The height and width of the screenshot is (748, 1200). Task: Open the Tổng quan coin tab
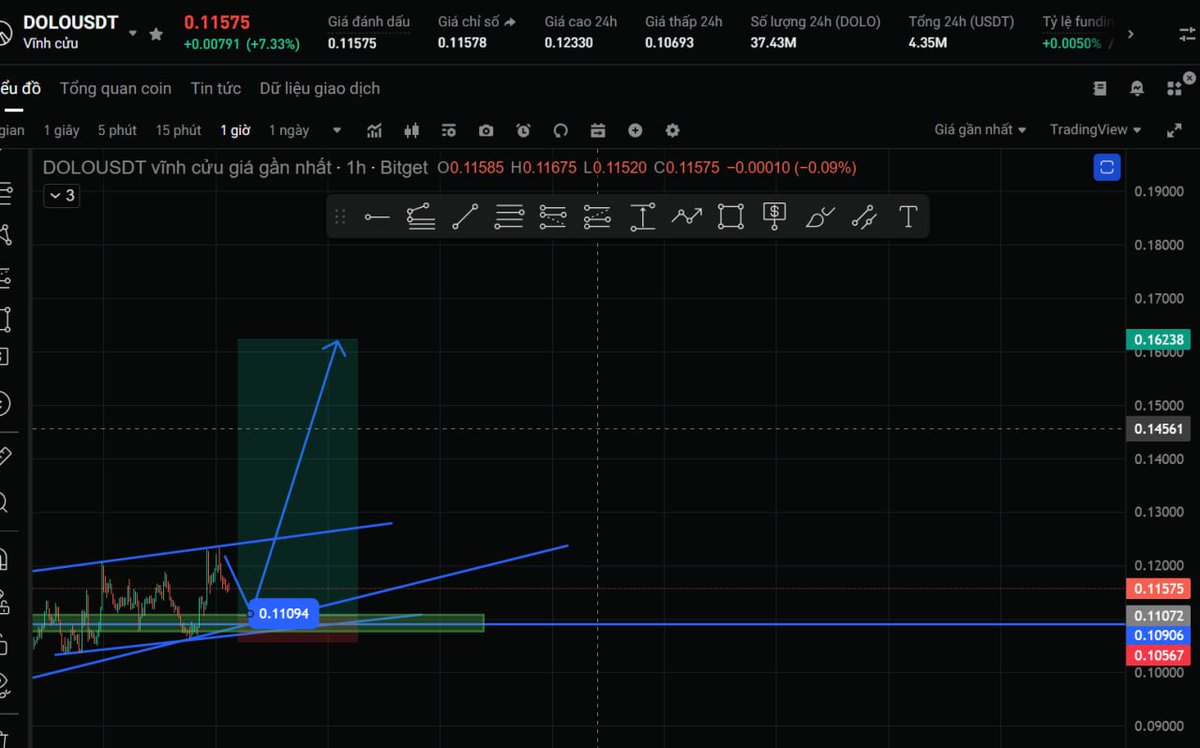(115, 88)
